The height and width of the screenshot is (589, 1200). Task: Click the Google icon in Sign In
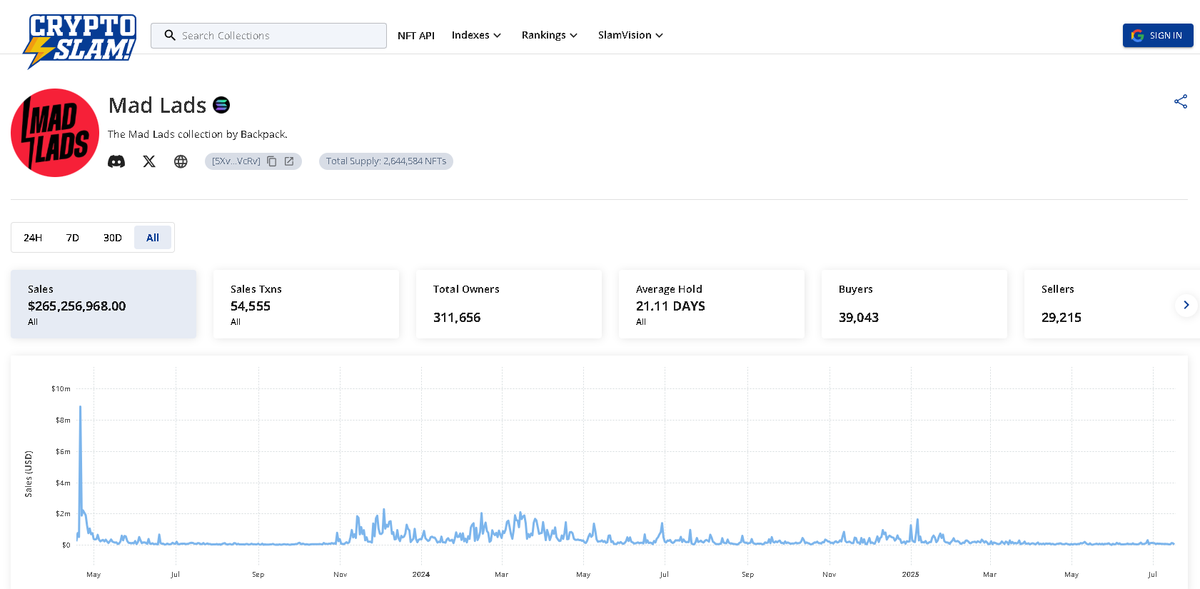1137,36
